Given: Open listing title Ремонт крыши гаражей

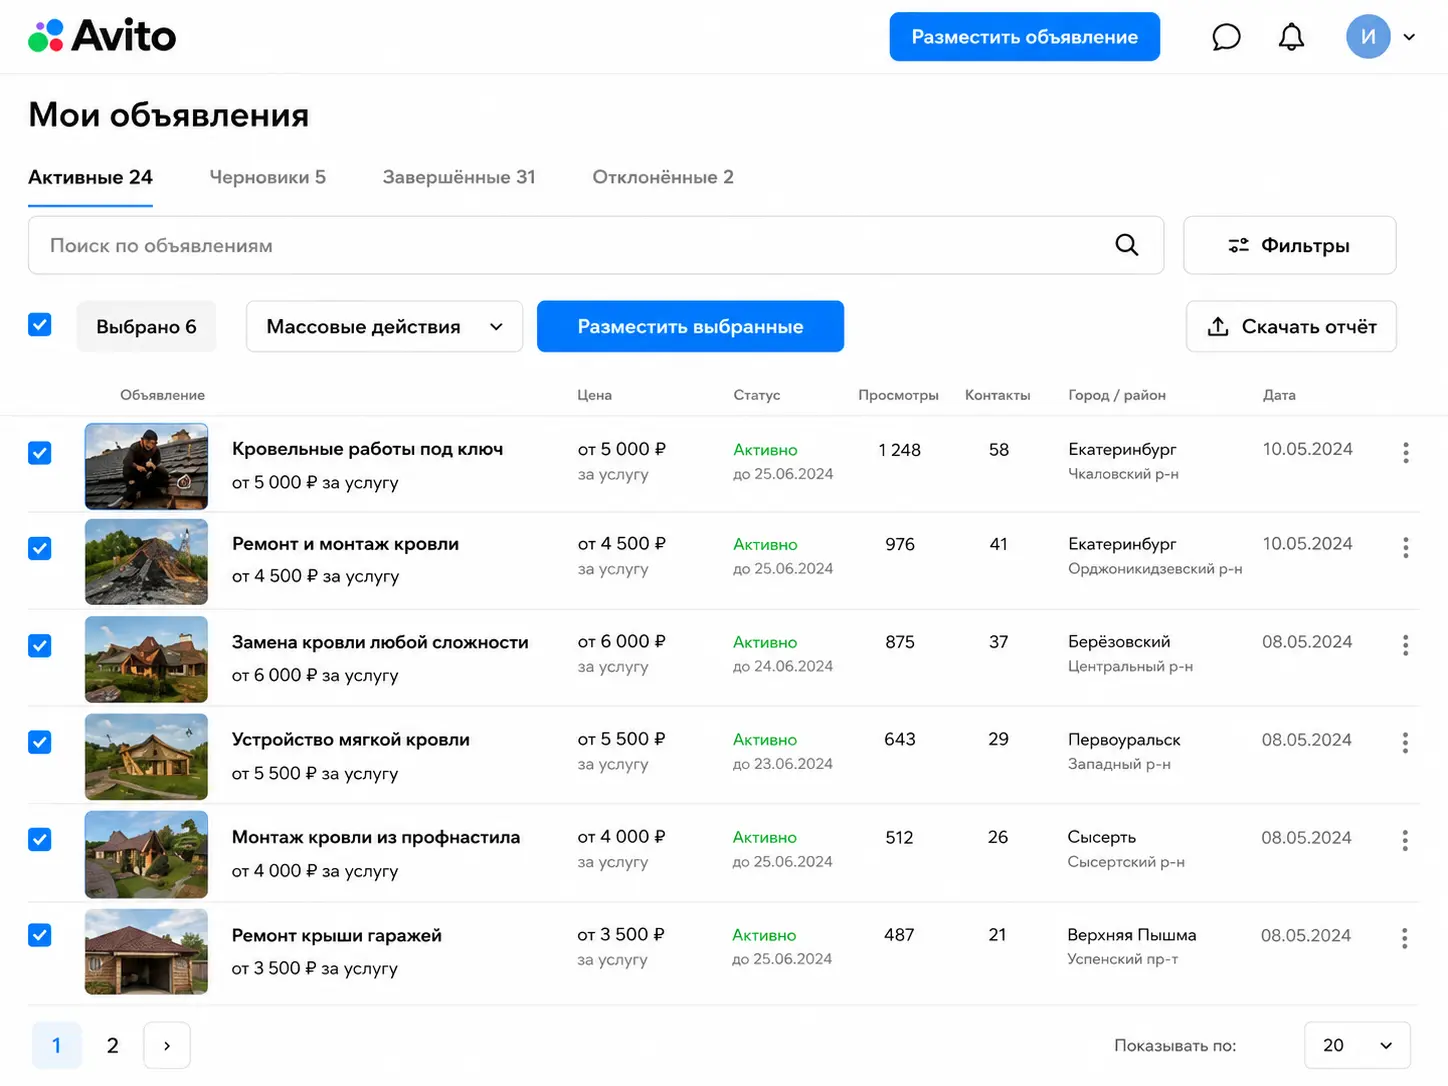Looking at the screenshot, I should [x=336, y=935].
